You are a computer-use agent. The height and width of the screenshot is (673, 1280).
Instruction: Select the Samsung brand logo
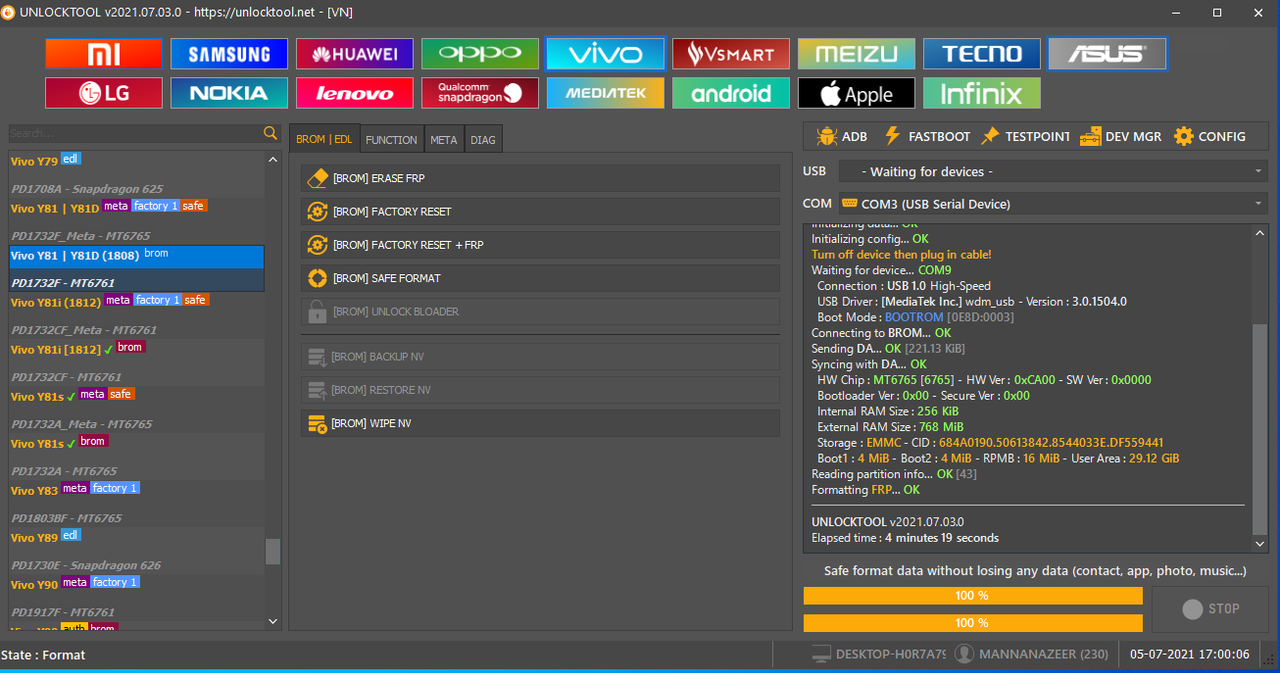pos(229,53)
